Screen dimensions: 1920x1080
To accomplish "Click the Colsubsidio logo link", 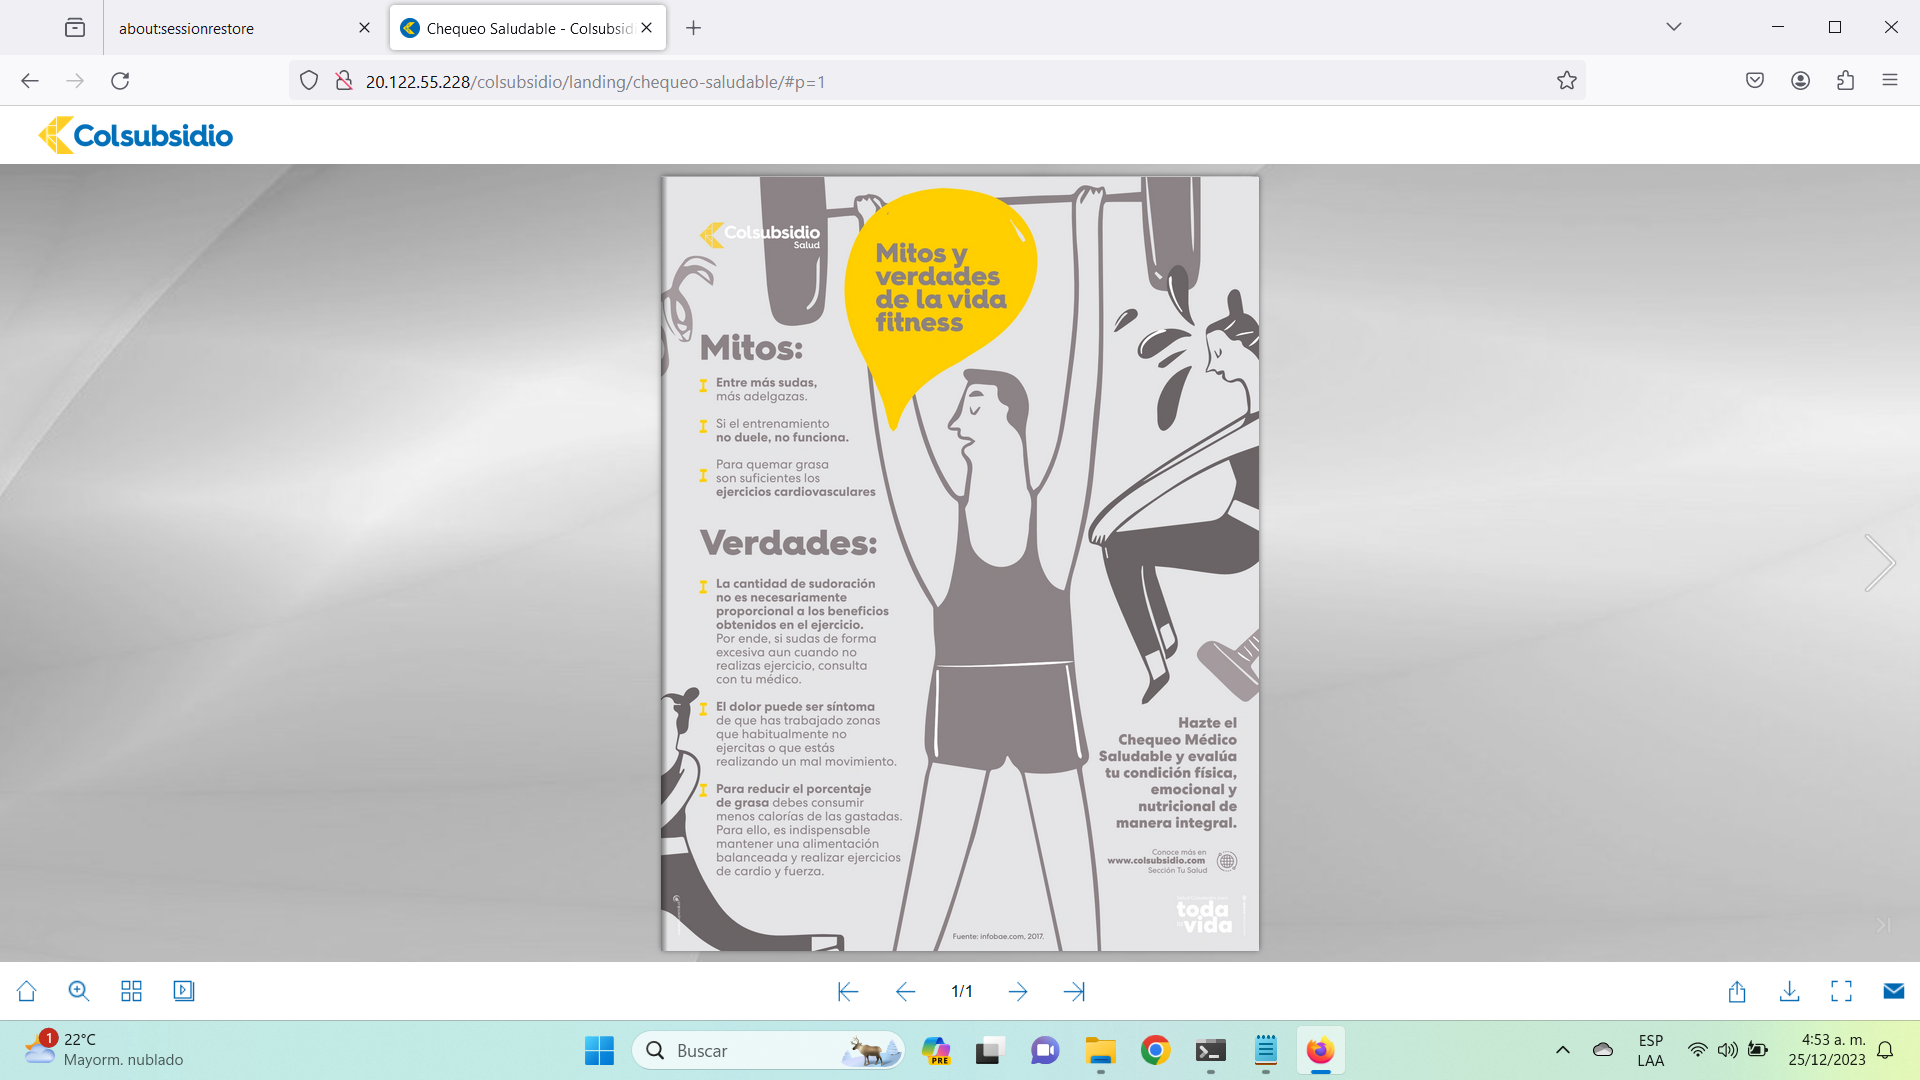I will click(137, 135).
